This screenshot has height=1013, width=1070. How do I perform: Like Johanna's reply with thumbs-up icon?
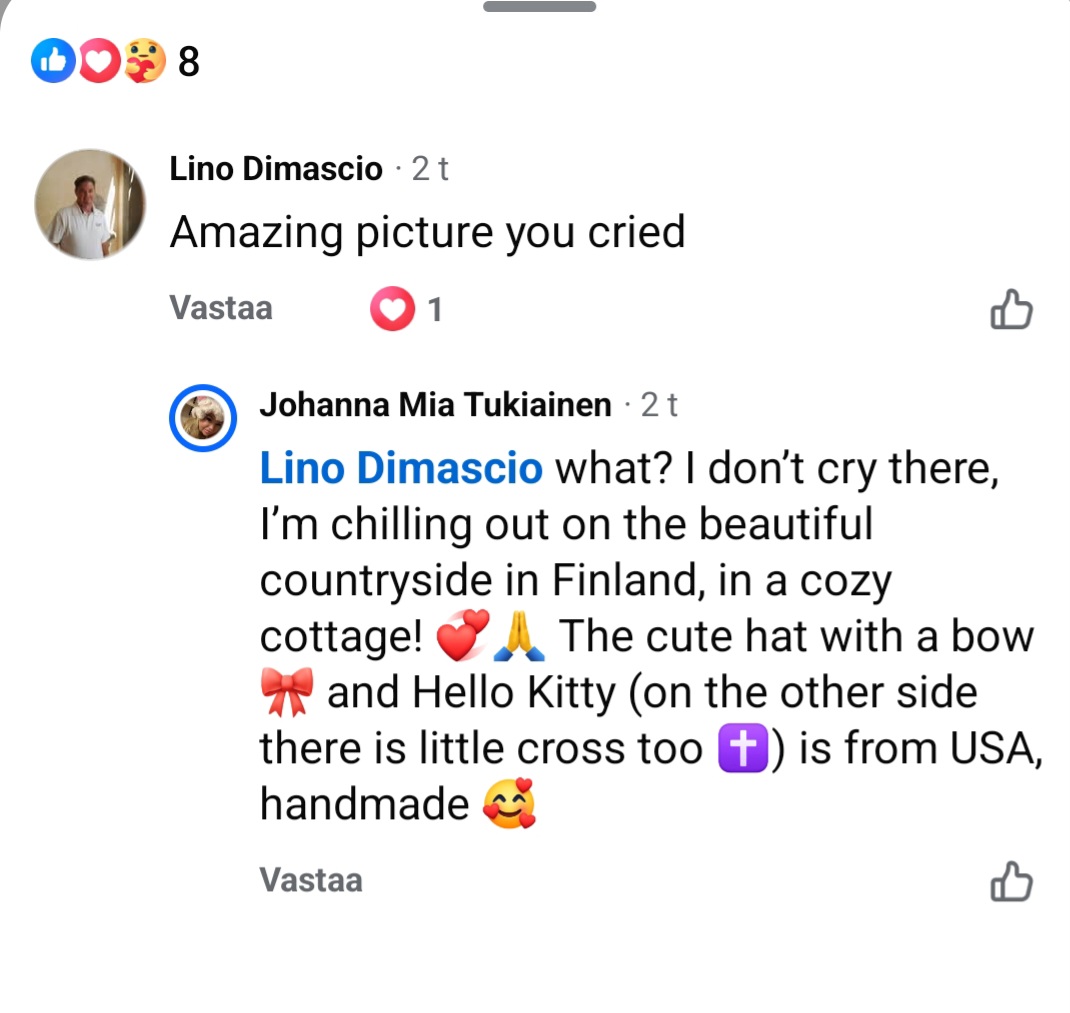tap(1011, 882)
